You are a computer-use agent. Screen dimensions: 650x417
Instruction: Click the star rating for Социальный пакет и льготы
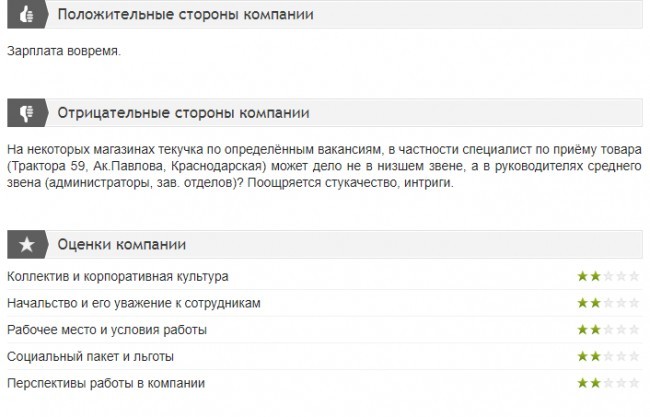coord(607,356)
